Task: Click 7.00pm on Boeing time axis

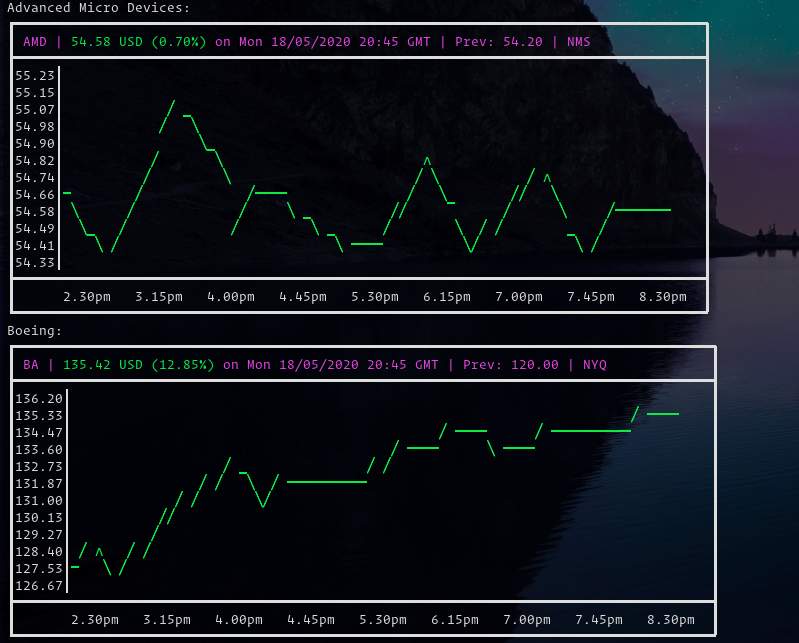Action: point(527,620)
